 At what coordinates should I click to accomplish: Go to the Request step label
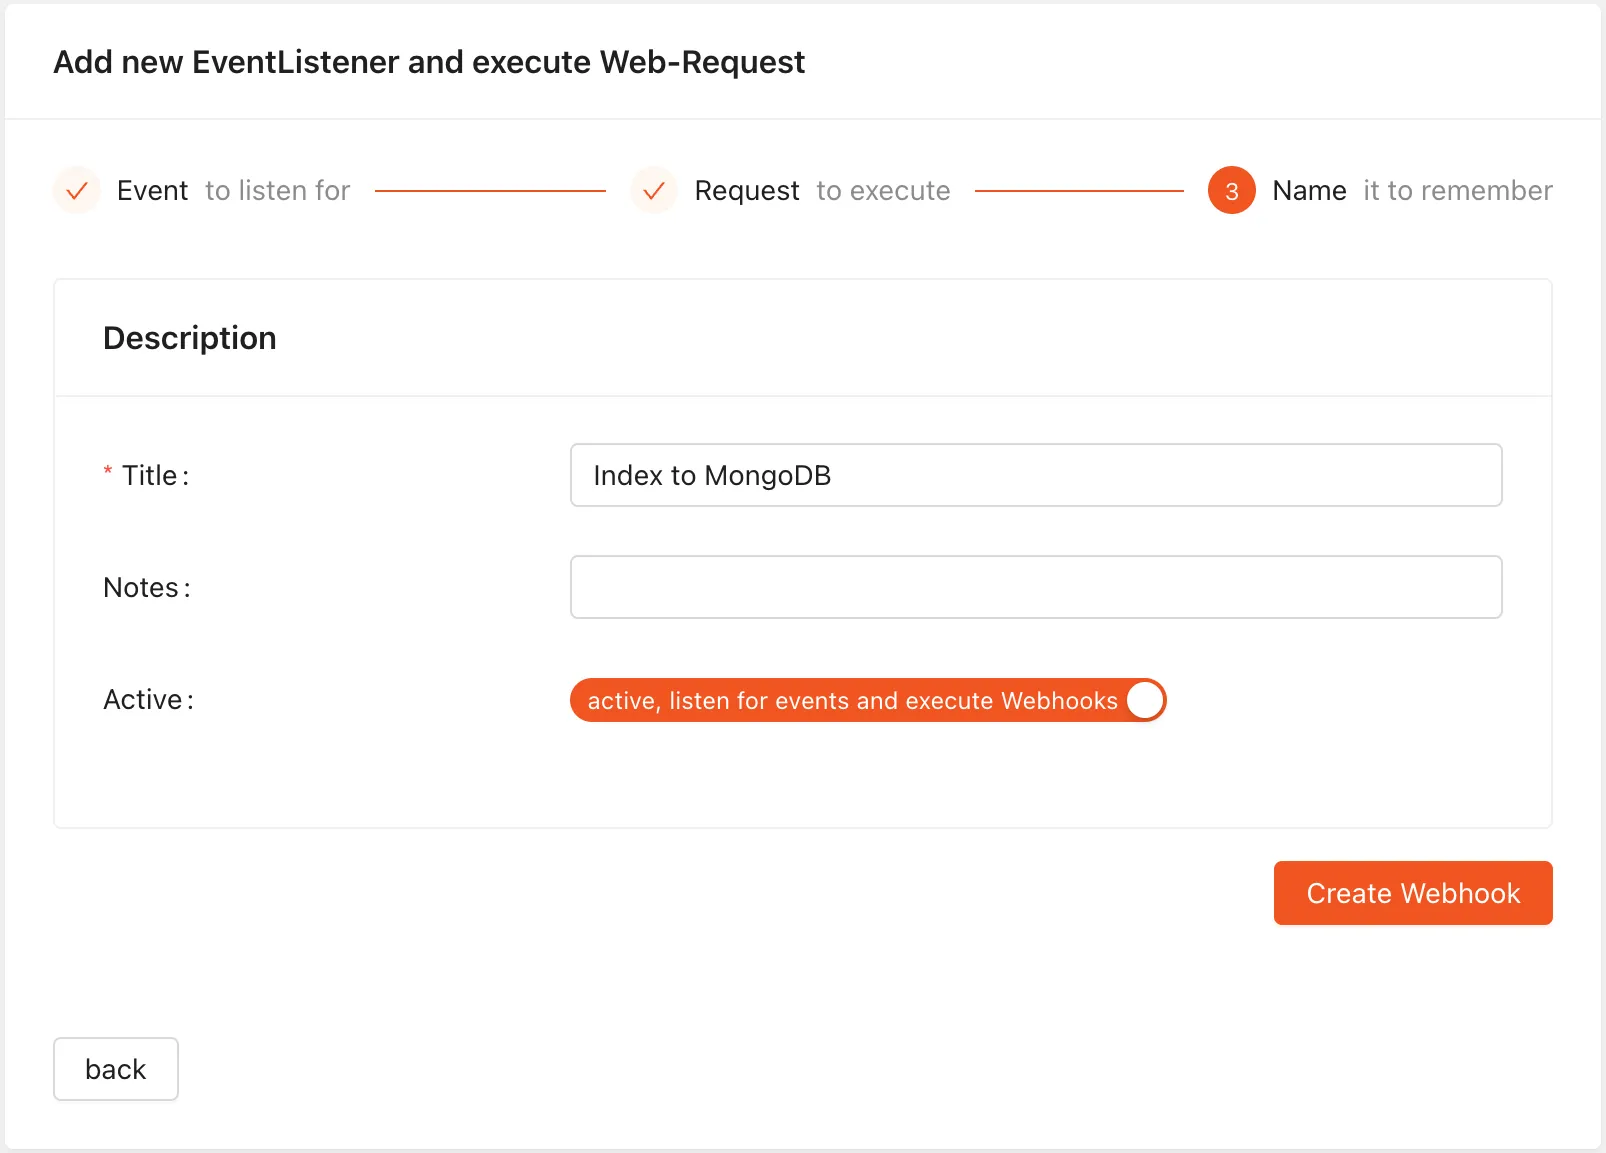pos(746,190)
